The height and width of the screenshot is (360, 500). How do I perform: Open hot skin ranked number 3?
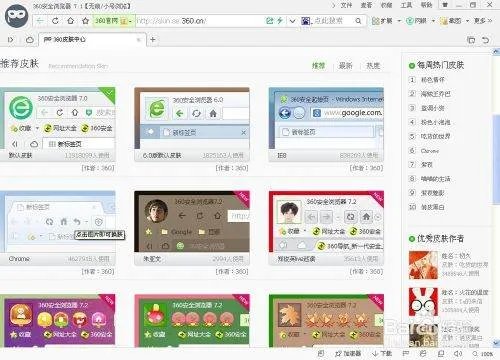coord(432,108)
